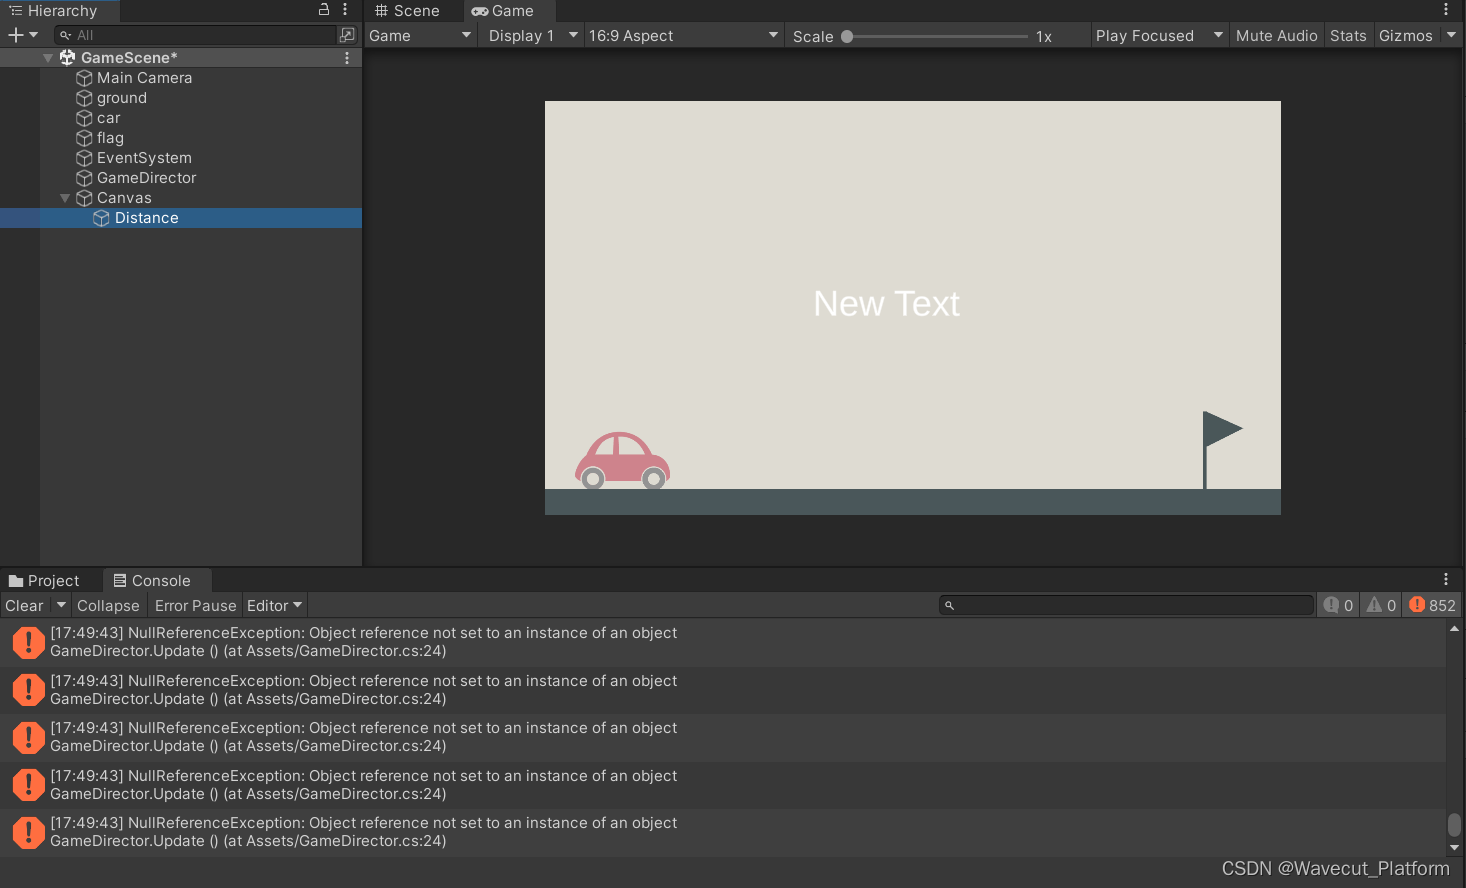Viewport: 1466px width, 888px height.
Task: Select the last visible NullReferenceException entry
Action: pyautogui.click(x=722, y=832)
